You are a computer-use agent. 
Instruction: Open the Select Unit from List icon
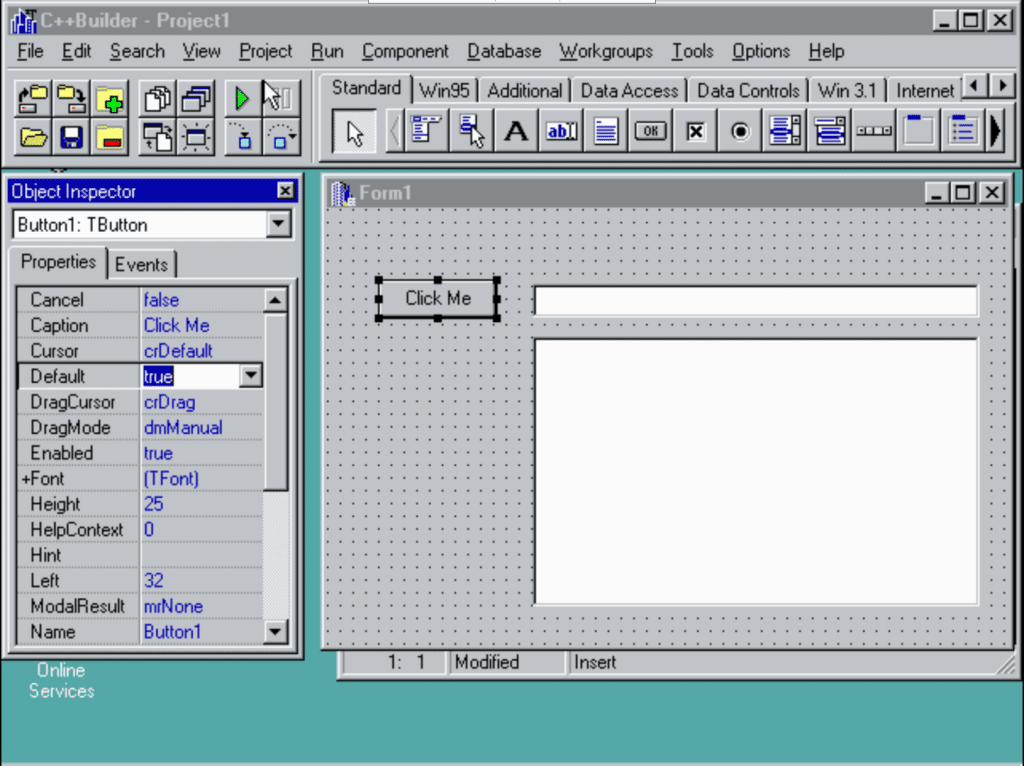(x=157, y=99)
